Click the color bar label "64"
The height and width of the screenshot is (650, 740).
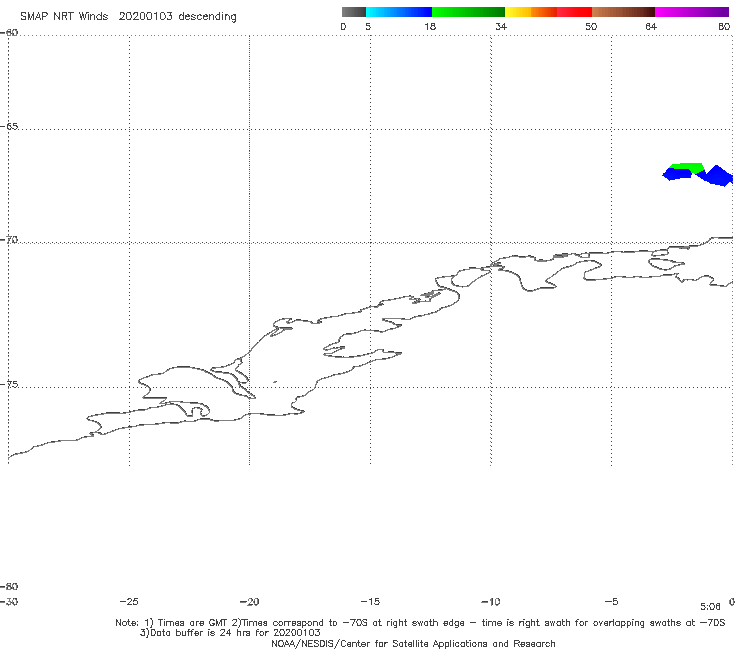point(651,26)
